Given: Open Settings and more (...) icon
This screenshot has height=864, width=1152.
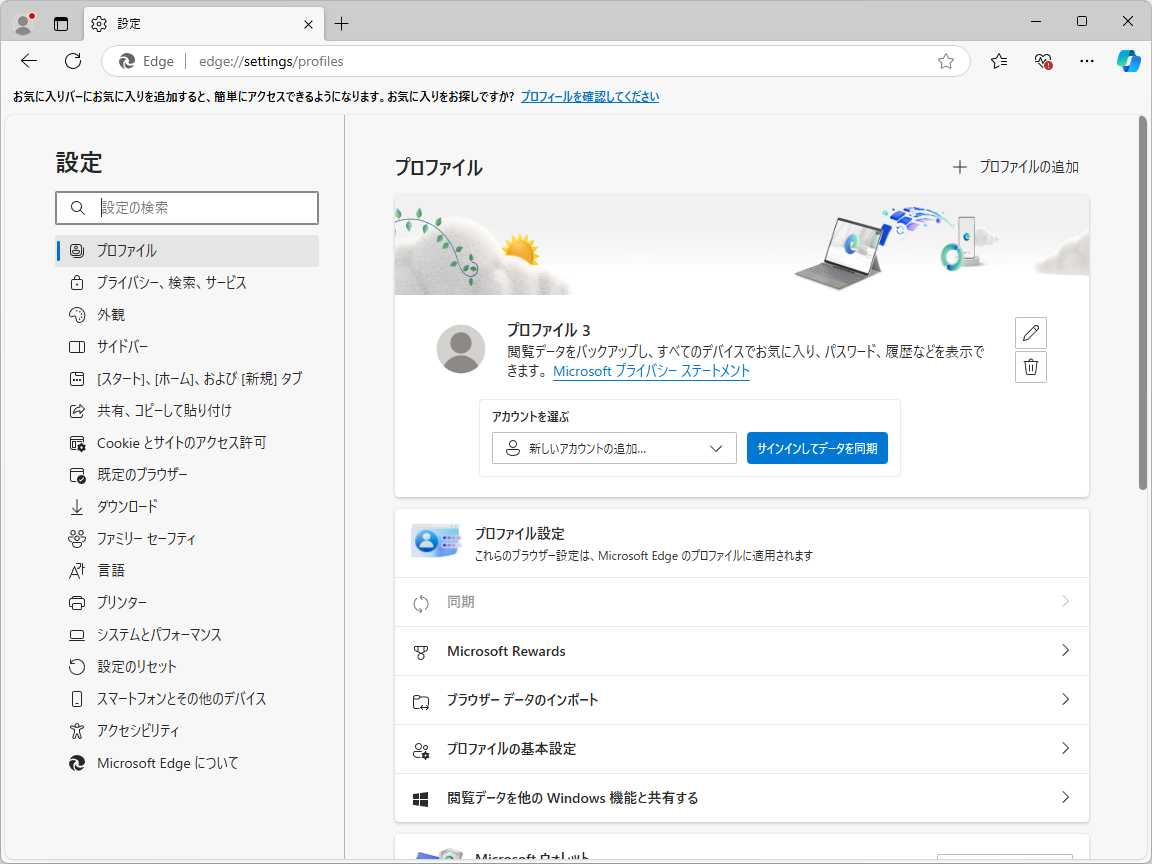Looking at the screenshot, I should tap(1086, 61).
